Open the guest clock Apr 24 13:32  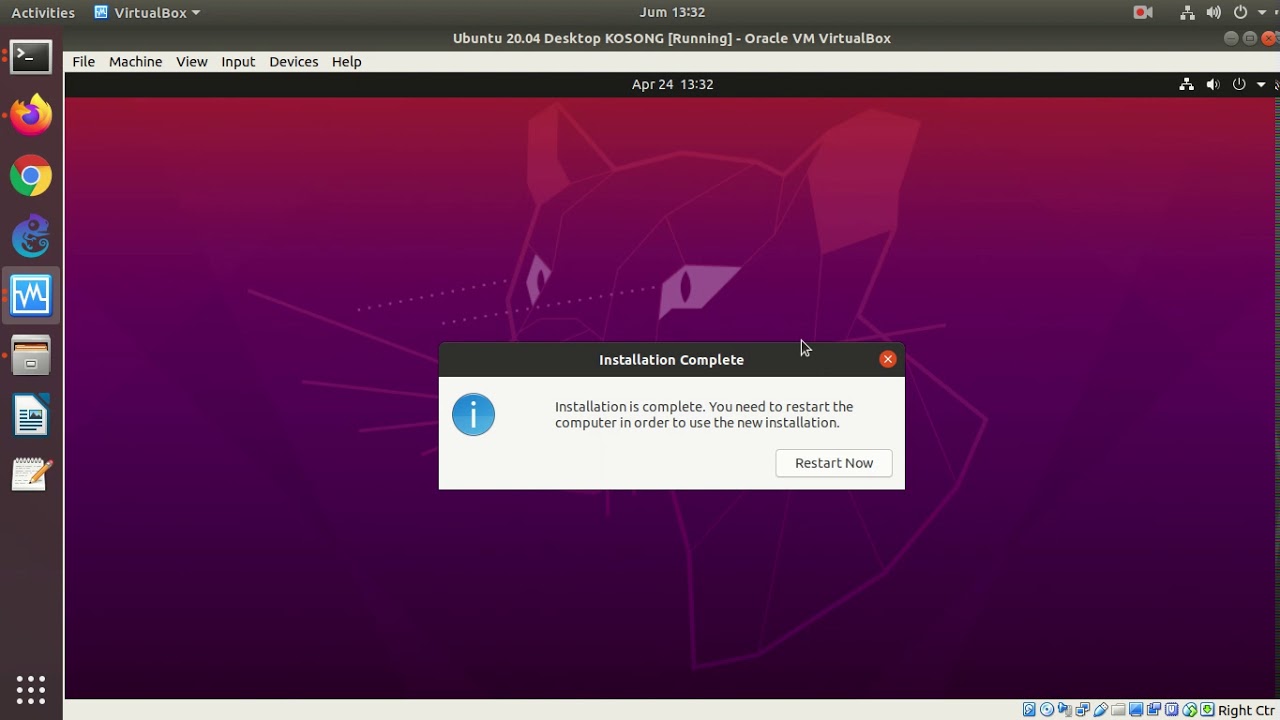(673, 85)
